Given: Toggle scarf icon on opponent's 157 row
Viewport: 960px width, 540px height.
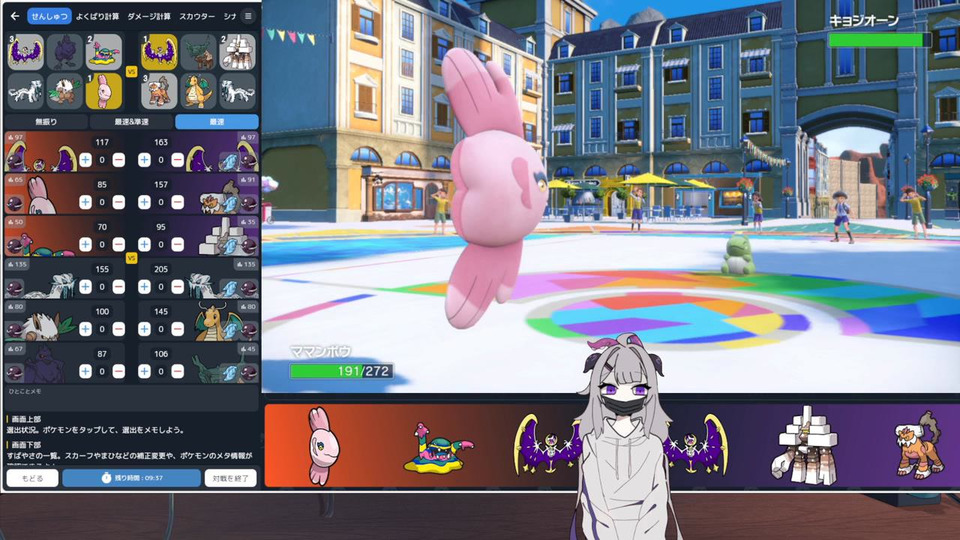Looking at the screenshot, I should click(x=230, y=203).
